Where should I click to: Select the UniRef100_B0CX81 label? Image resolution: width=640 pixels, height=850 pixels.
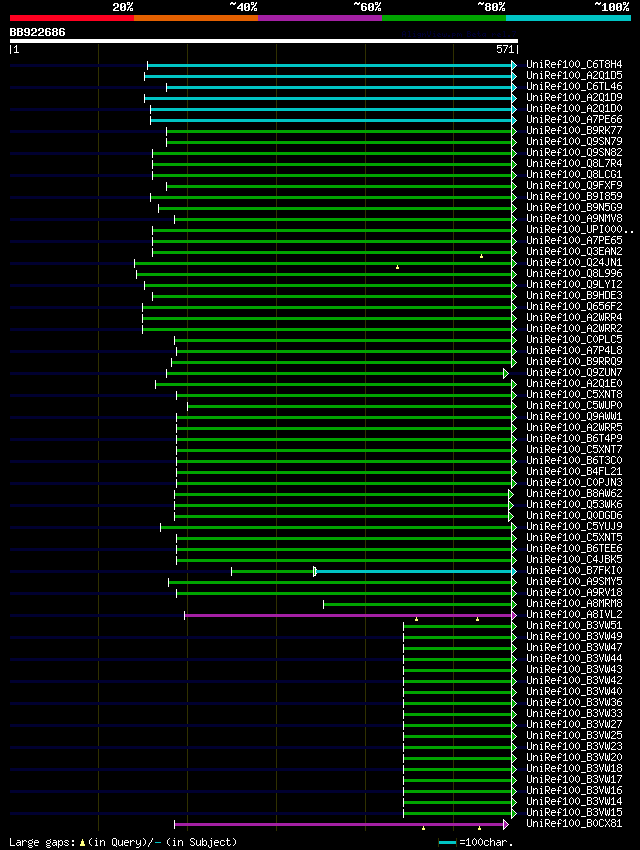[x=574, y=823]
